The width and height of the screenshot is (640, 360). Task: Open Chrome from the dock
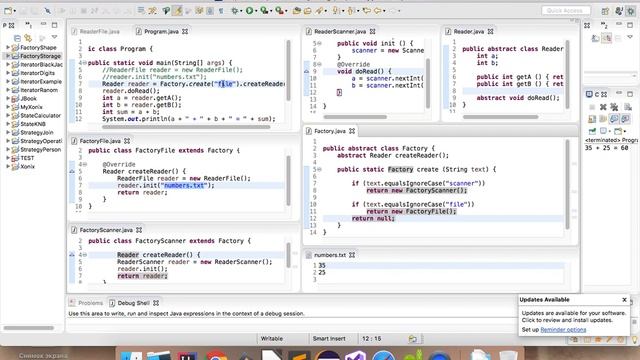click(x=216, y=356)
